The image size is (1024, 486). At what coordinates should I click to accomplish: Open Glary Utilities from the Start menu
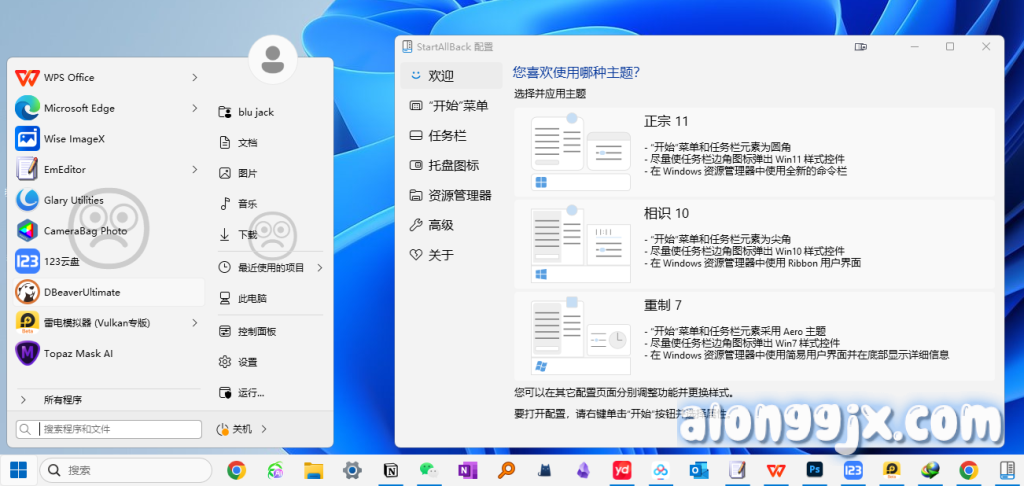108,201
